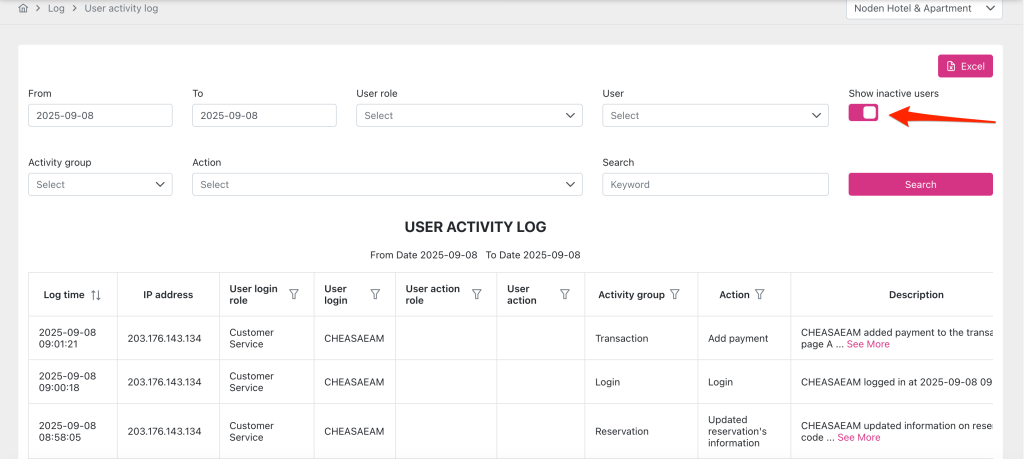Export the log with Excel button

coord(965,66)
